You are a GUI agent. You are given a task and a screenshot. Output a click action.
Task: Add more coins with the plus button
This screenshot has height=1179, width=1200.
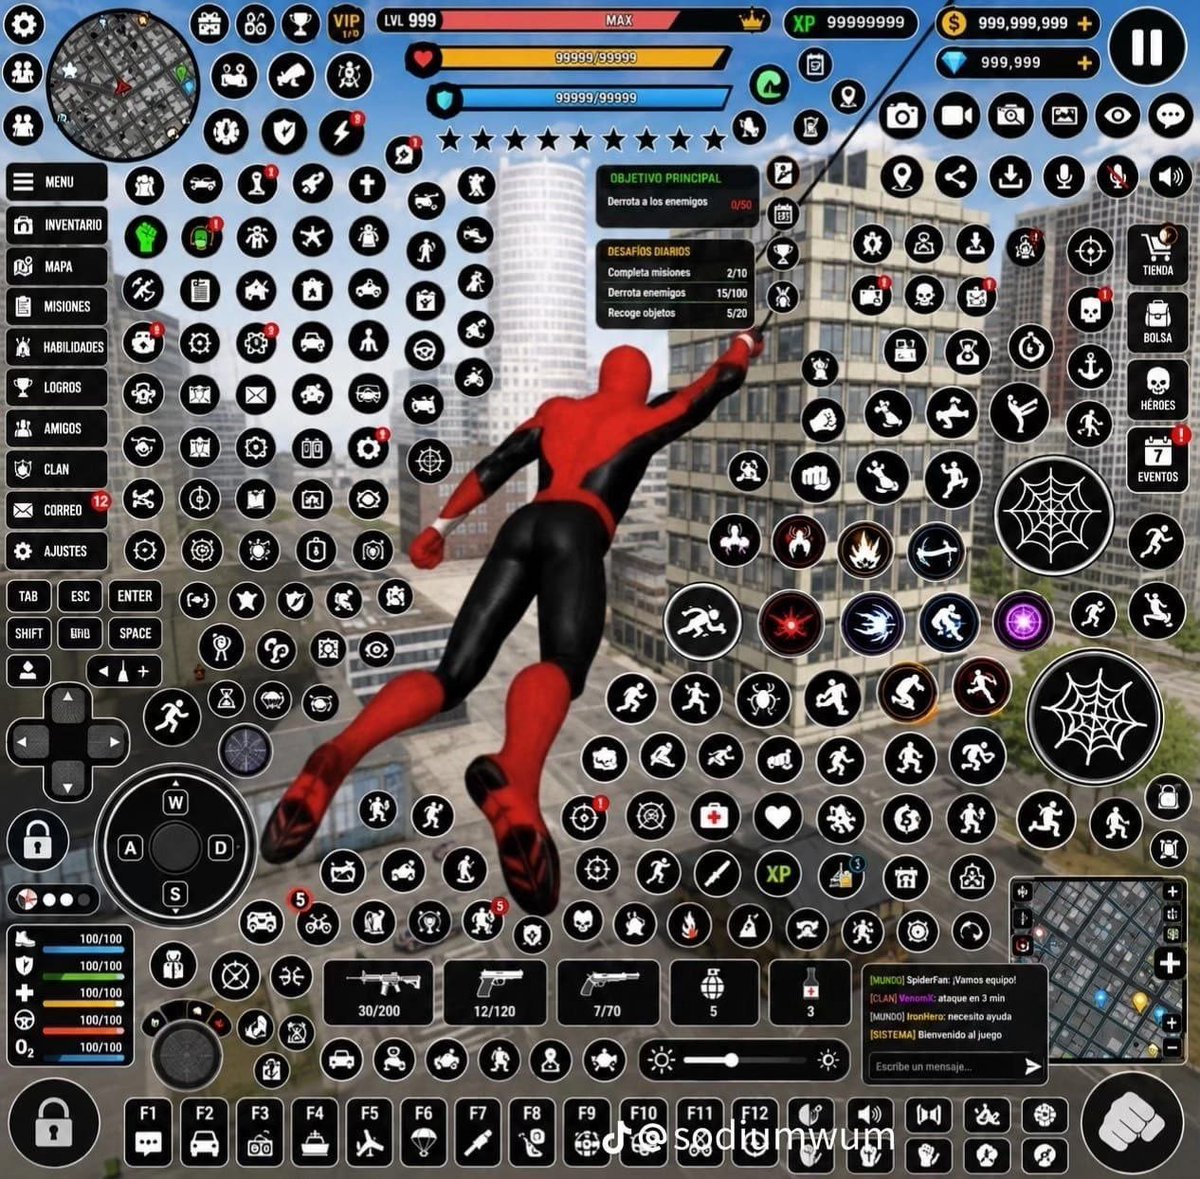(x=1084, y=23)
